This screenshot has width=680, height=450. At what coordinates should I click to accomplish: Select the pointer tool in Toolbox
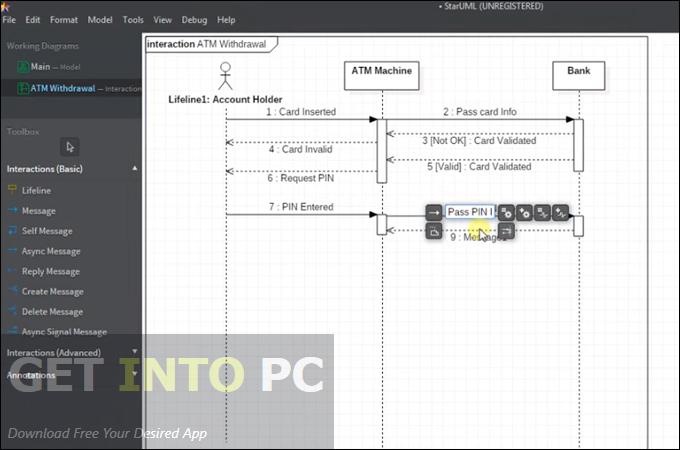click(x=70, y=147)
